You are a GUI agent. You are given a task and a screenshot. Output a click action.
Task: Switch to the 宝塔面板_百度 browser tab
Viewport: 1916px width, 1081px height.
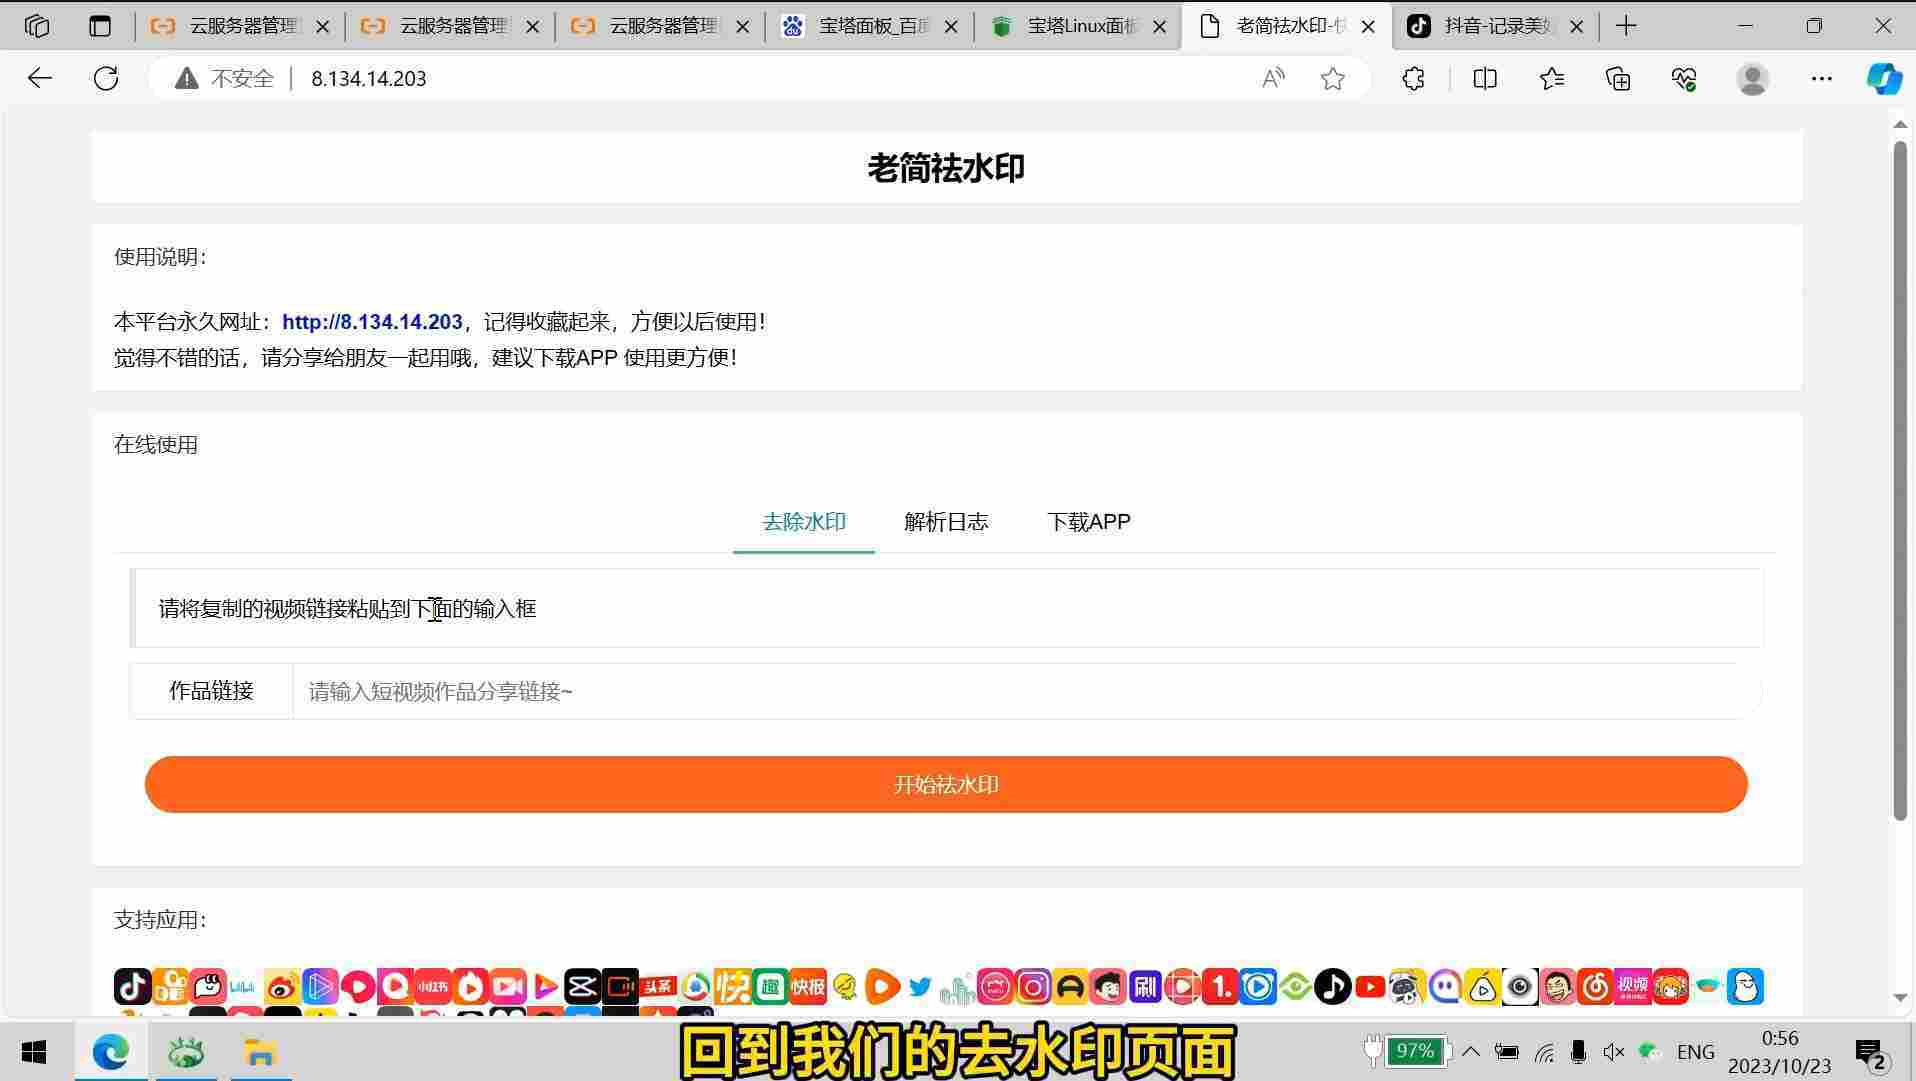pos(869,26)
